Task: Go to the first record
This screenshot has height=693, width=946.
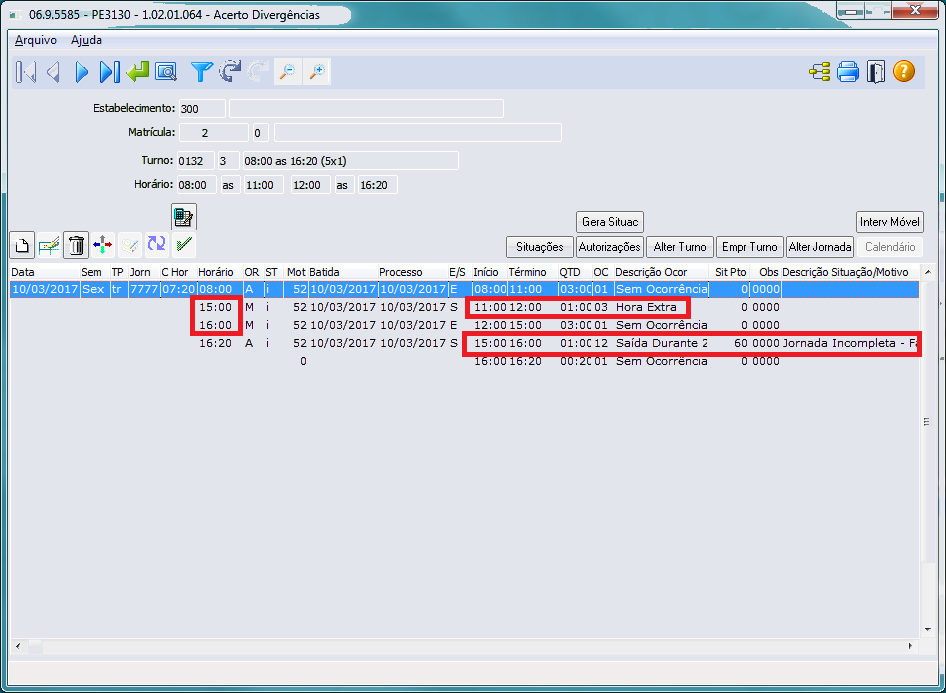Action: coord(25,72)
